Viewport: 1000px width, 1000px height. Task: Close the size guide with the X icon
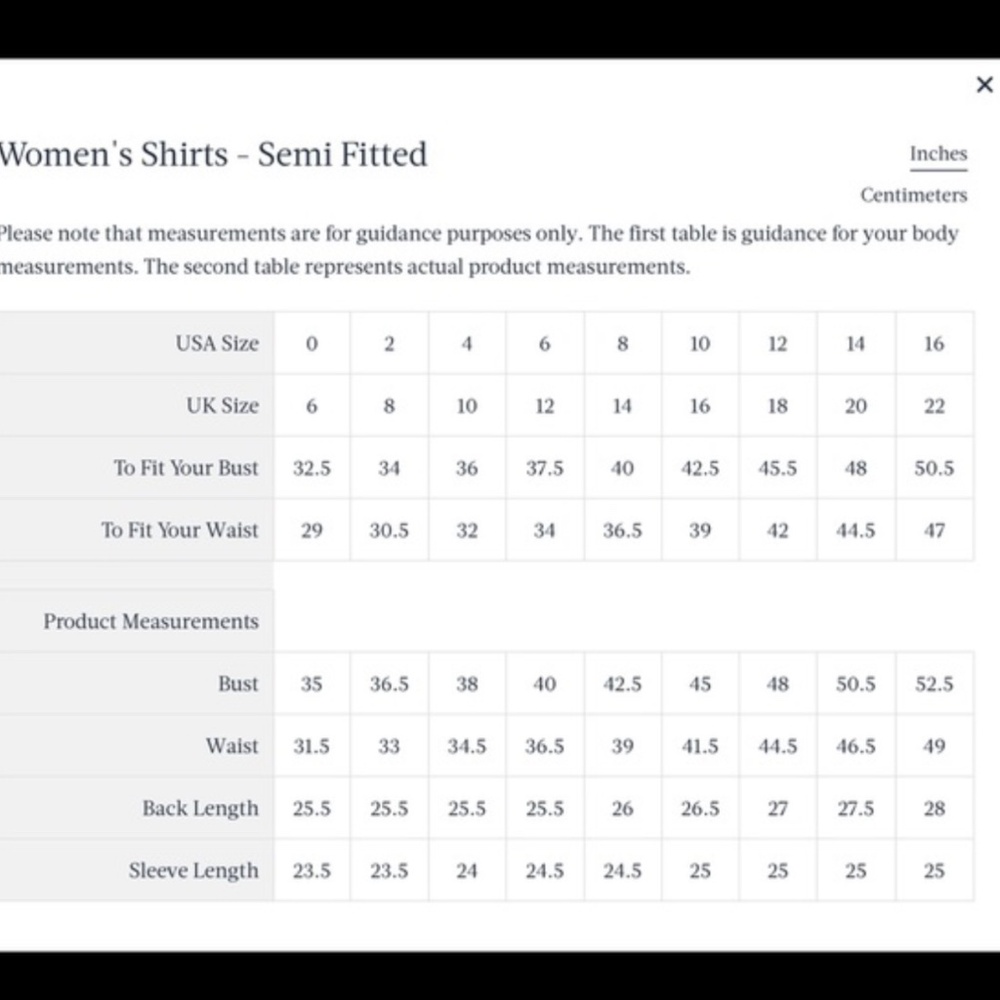click(984, 84)
